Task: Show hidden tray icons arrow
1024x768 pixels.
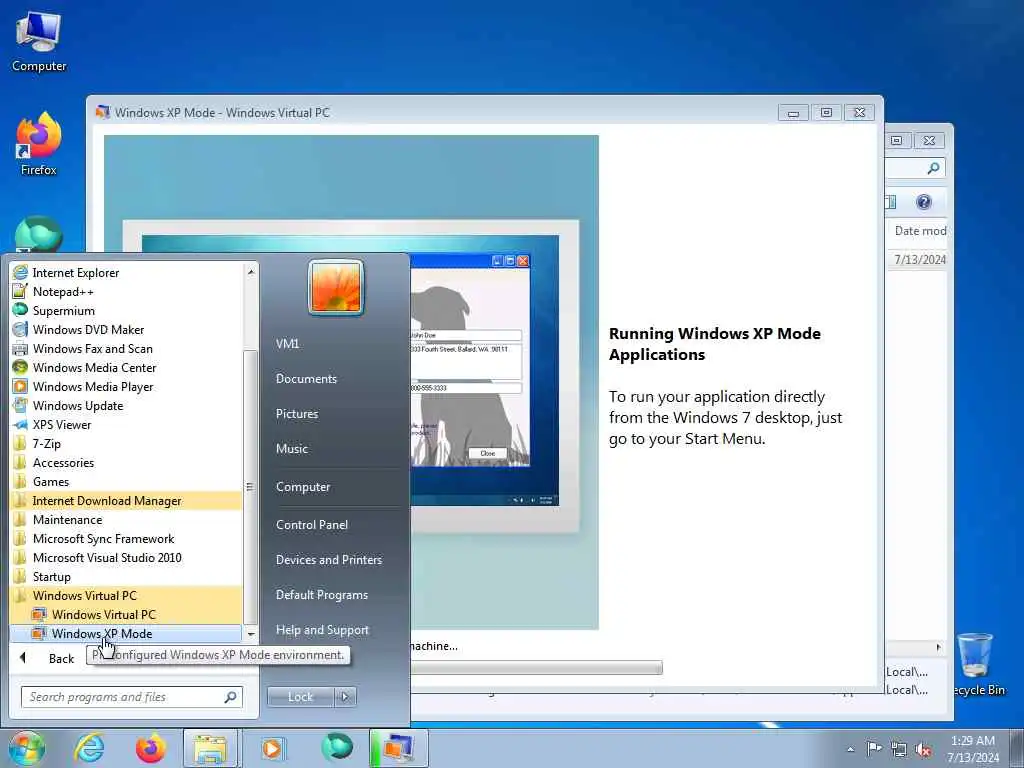Action: pyautogui.click(x=850, y=749)
